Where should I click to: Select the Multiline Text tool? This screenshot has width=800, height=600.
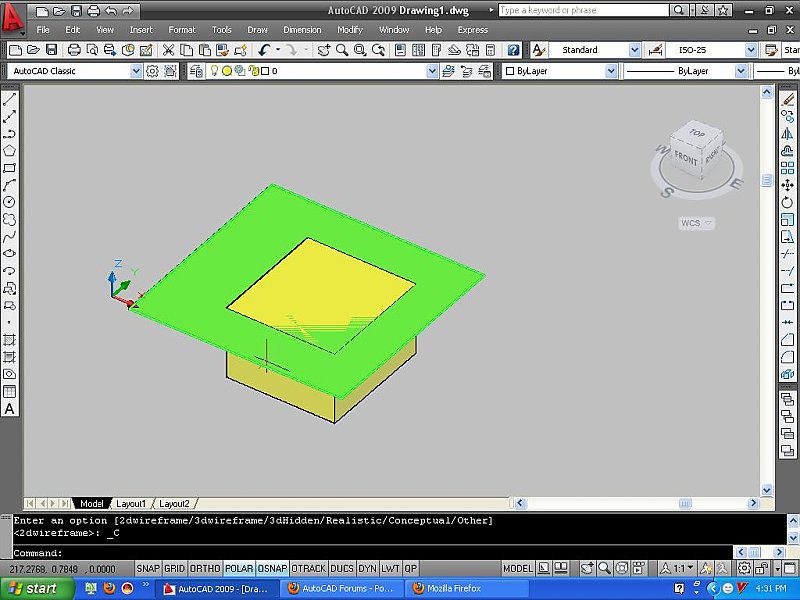click(9, 408)
